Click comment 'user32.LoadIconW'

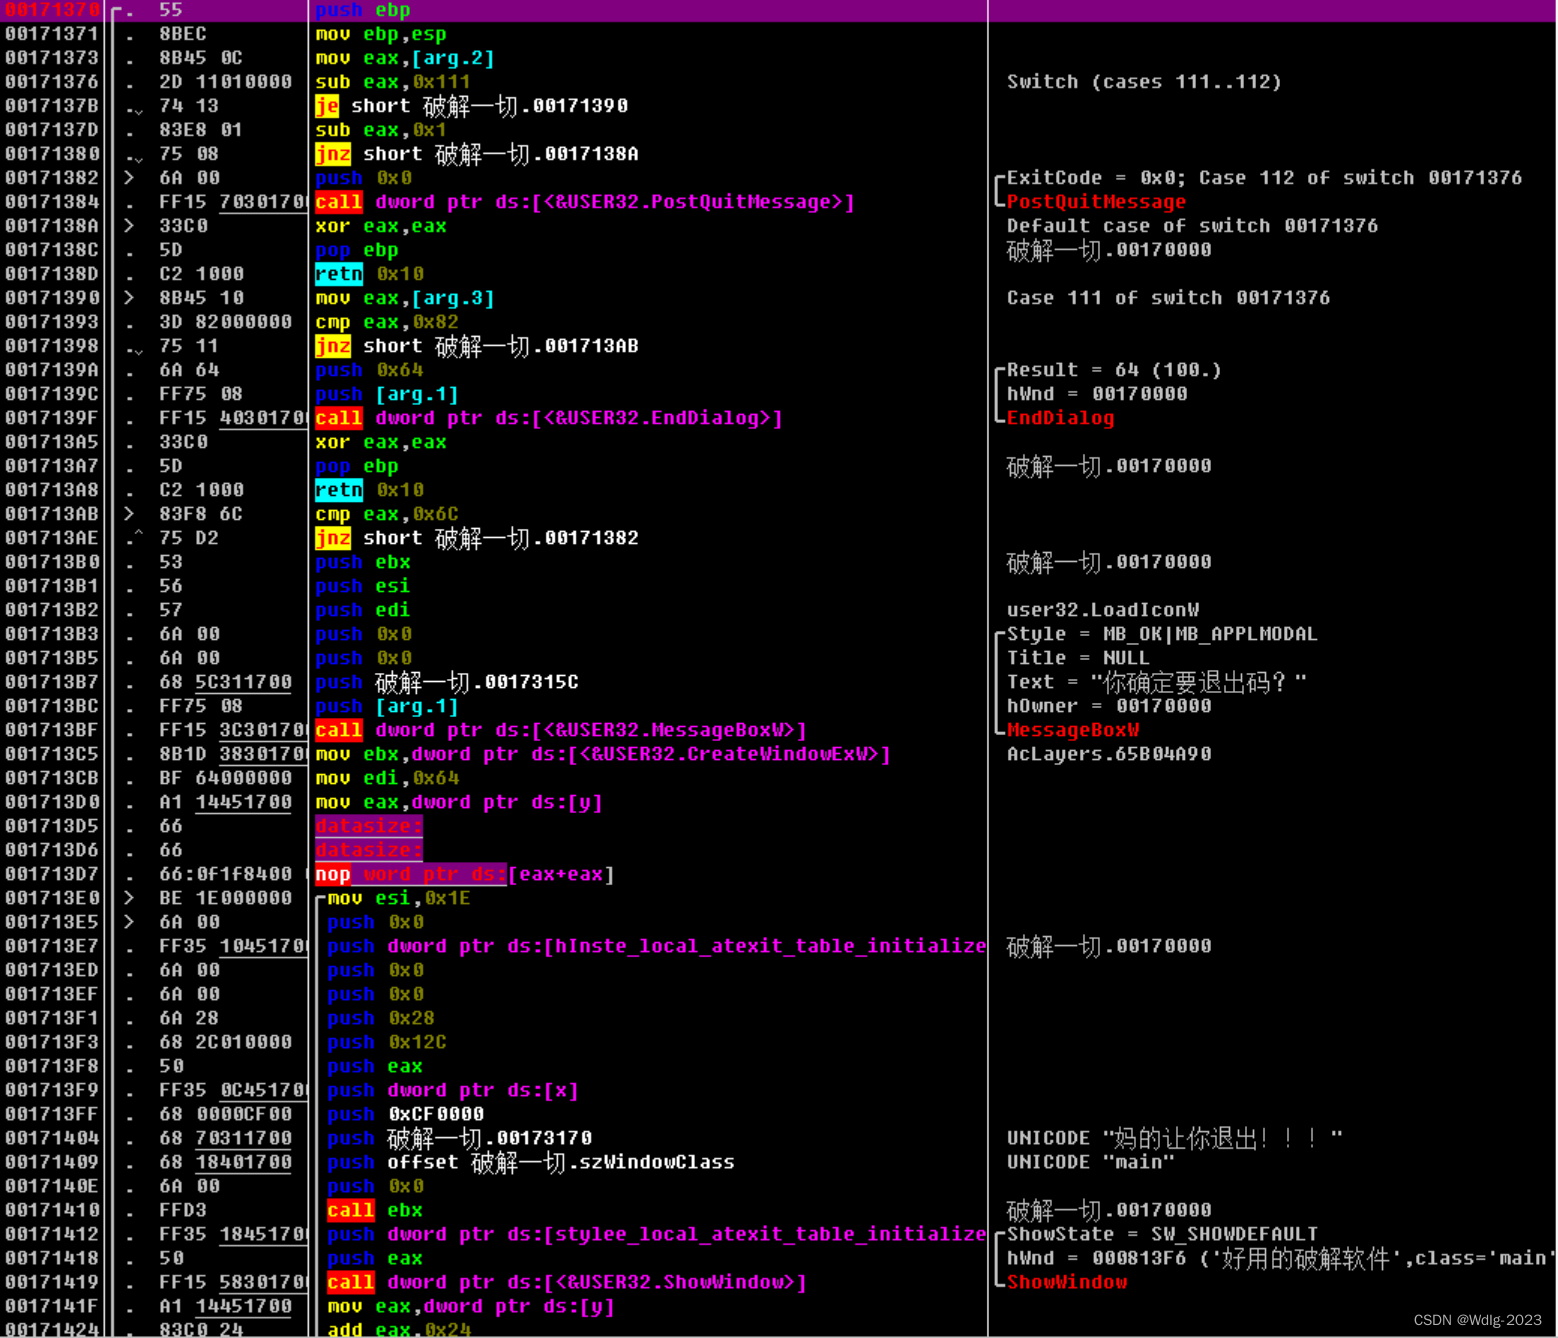coord(1103,610)
